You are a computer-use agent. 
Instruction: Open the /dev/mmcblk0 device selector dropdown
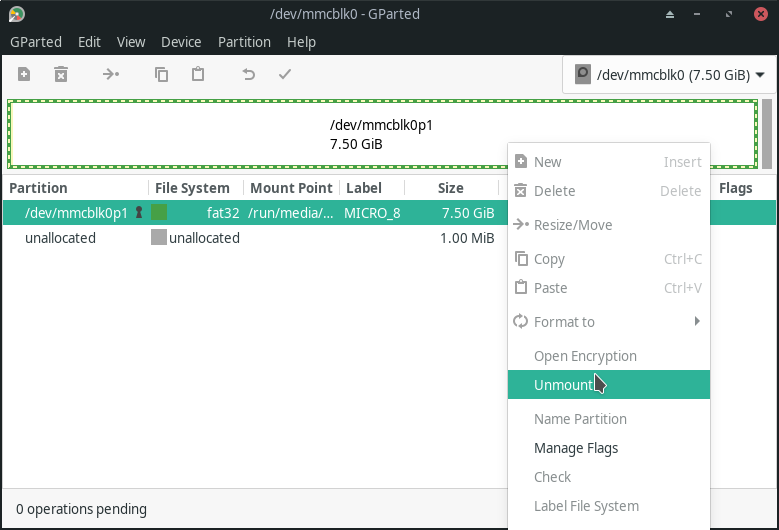tap(669, 75)
